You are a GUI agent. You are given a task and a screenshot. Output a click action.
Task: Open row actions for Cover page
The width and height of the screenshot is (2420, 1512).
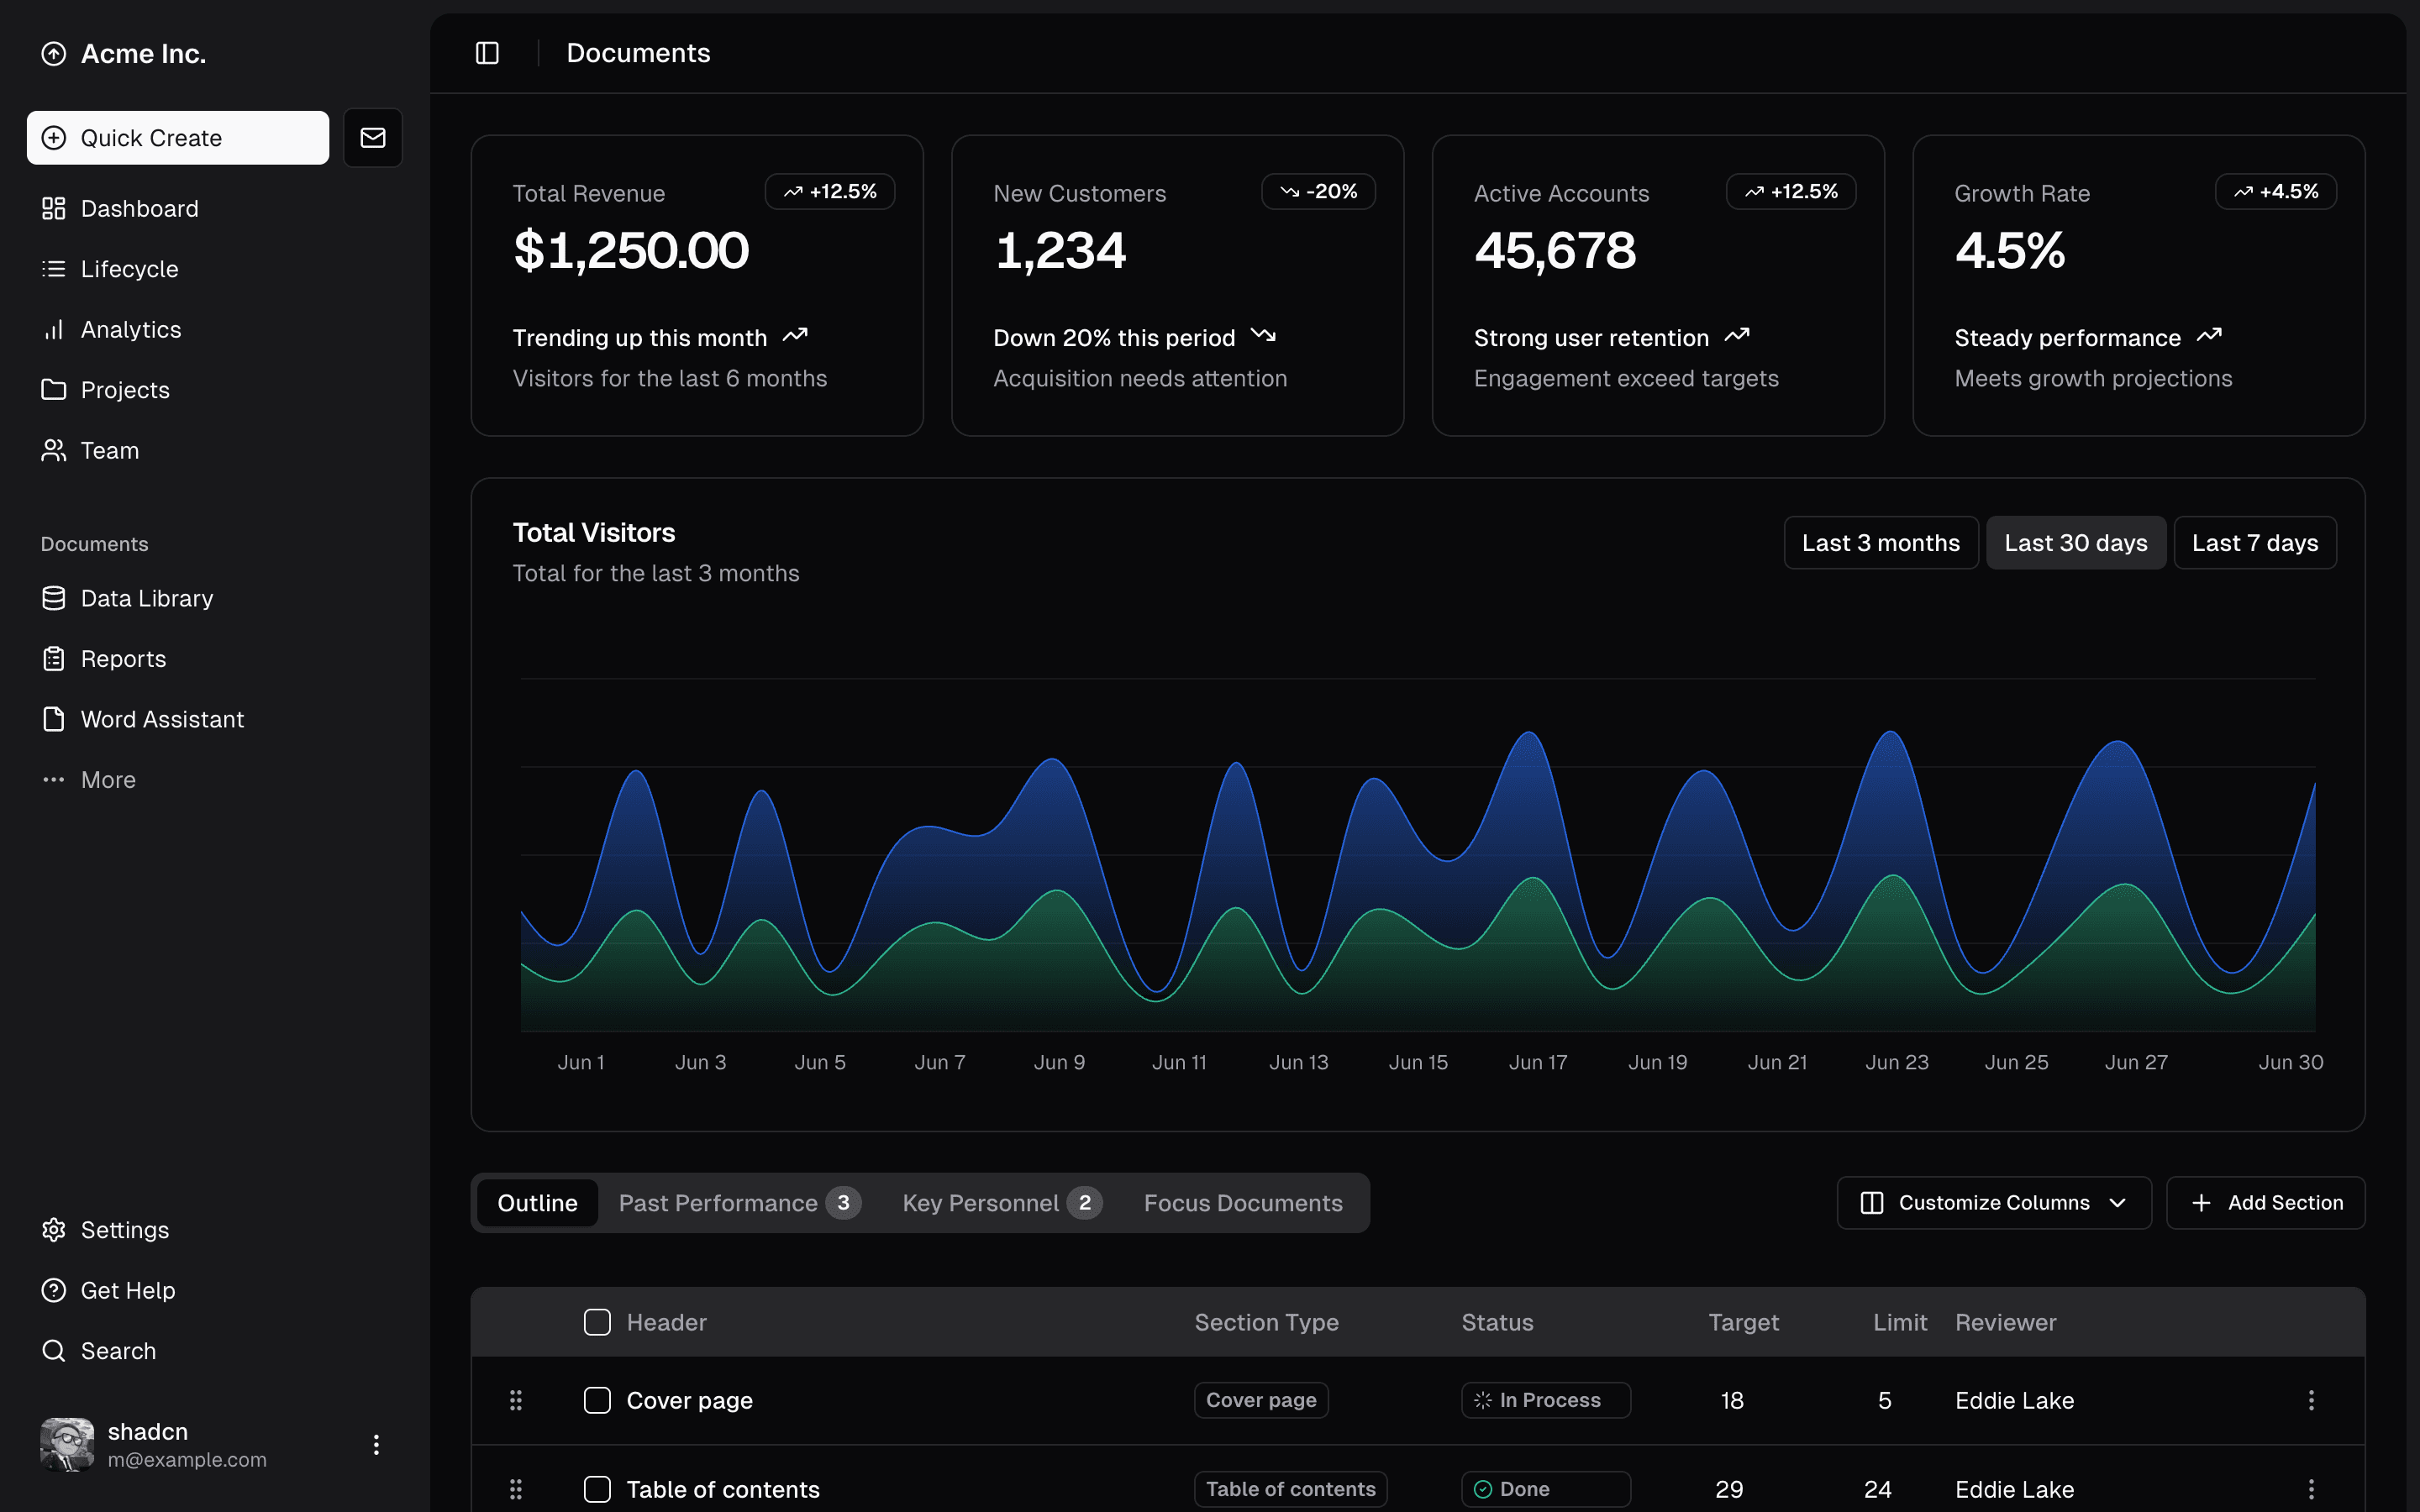pos(2310,1400)
